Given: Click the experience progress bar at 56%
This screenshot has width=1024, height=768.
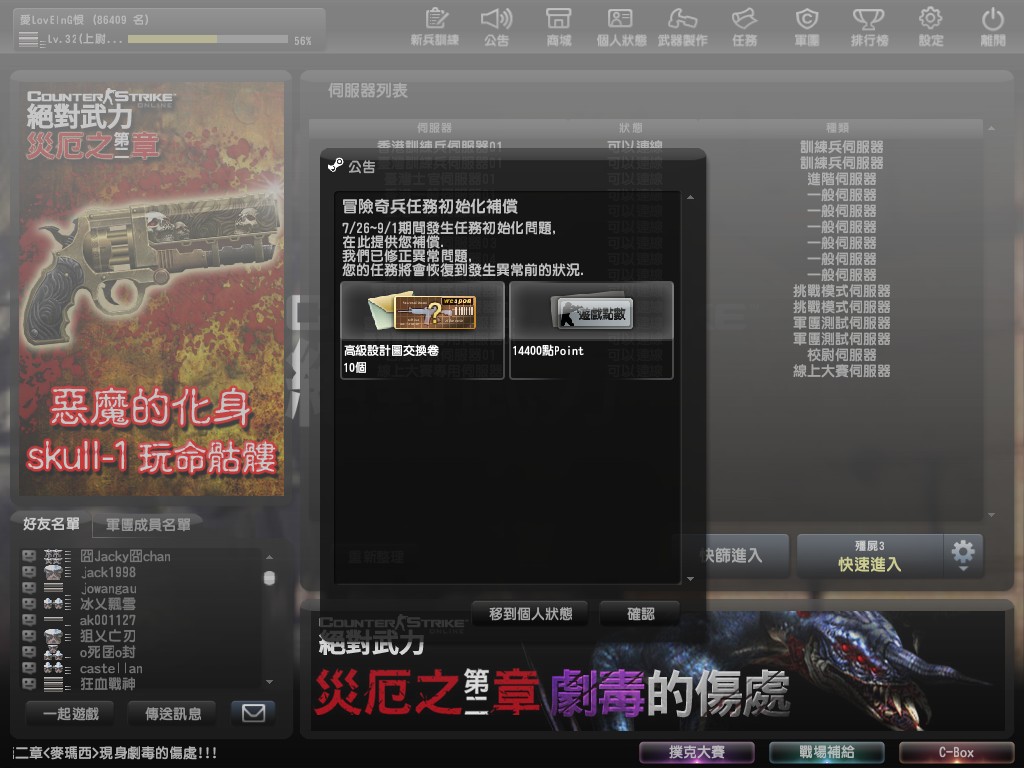Looking at the screenshot, I should tap(208, 39).
